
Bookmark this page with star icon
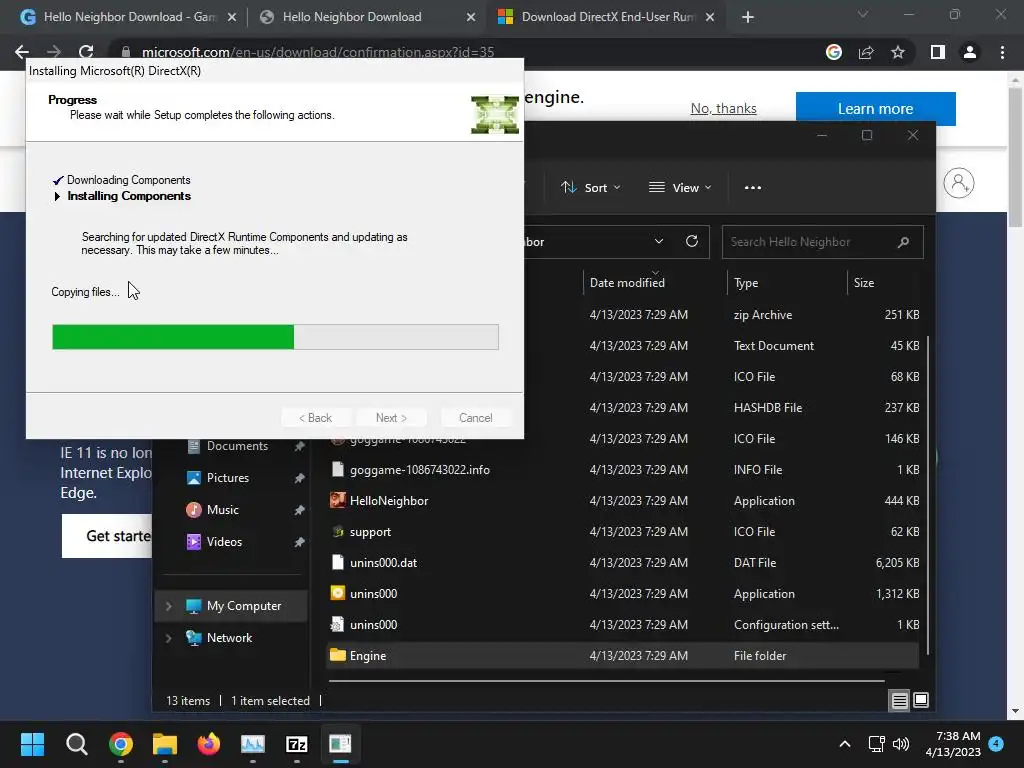tap(898, 52)
